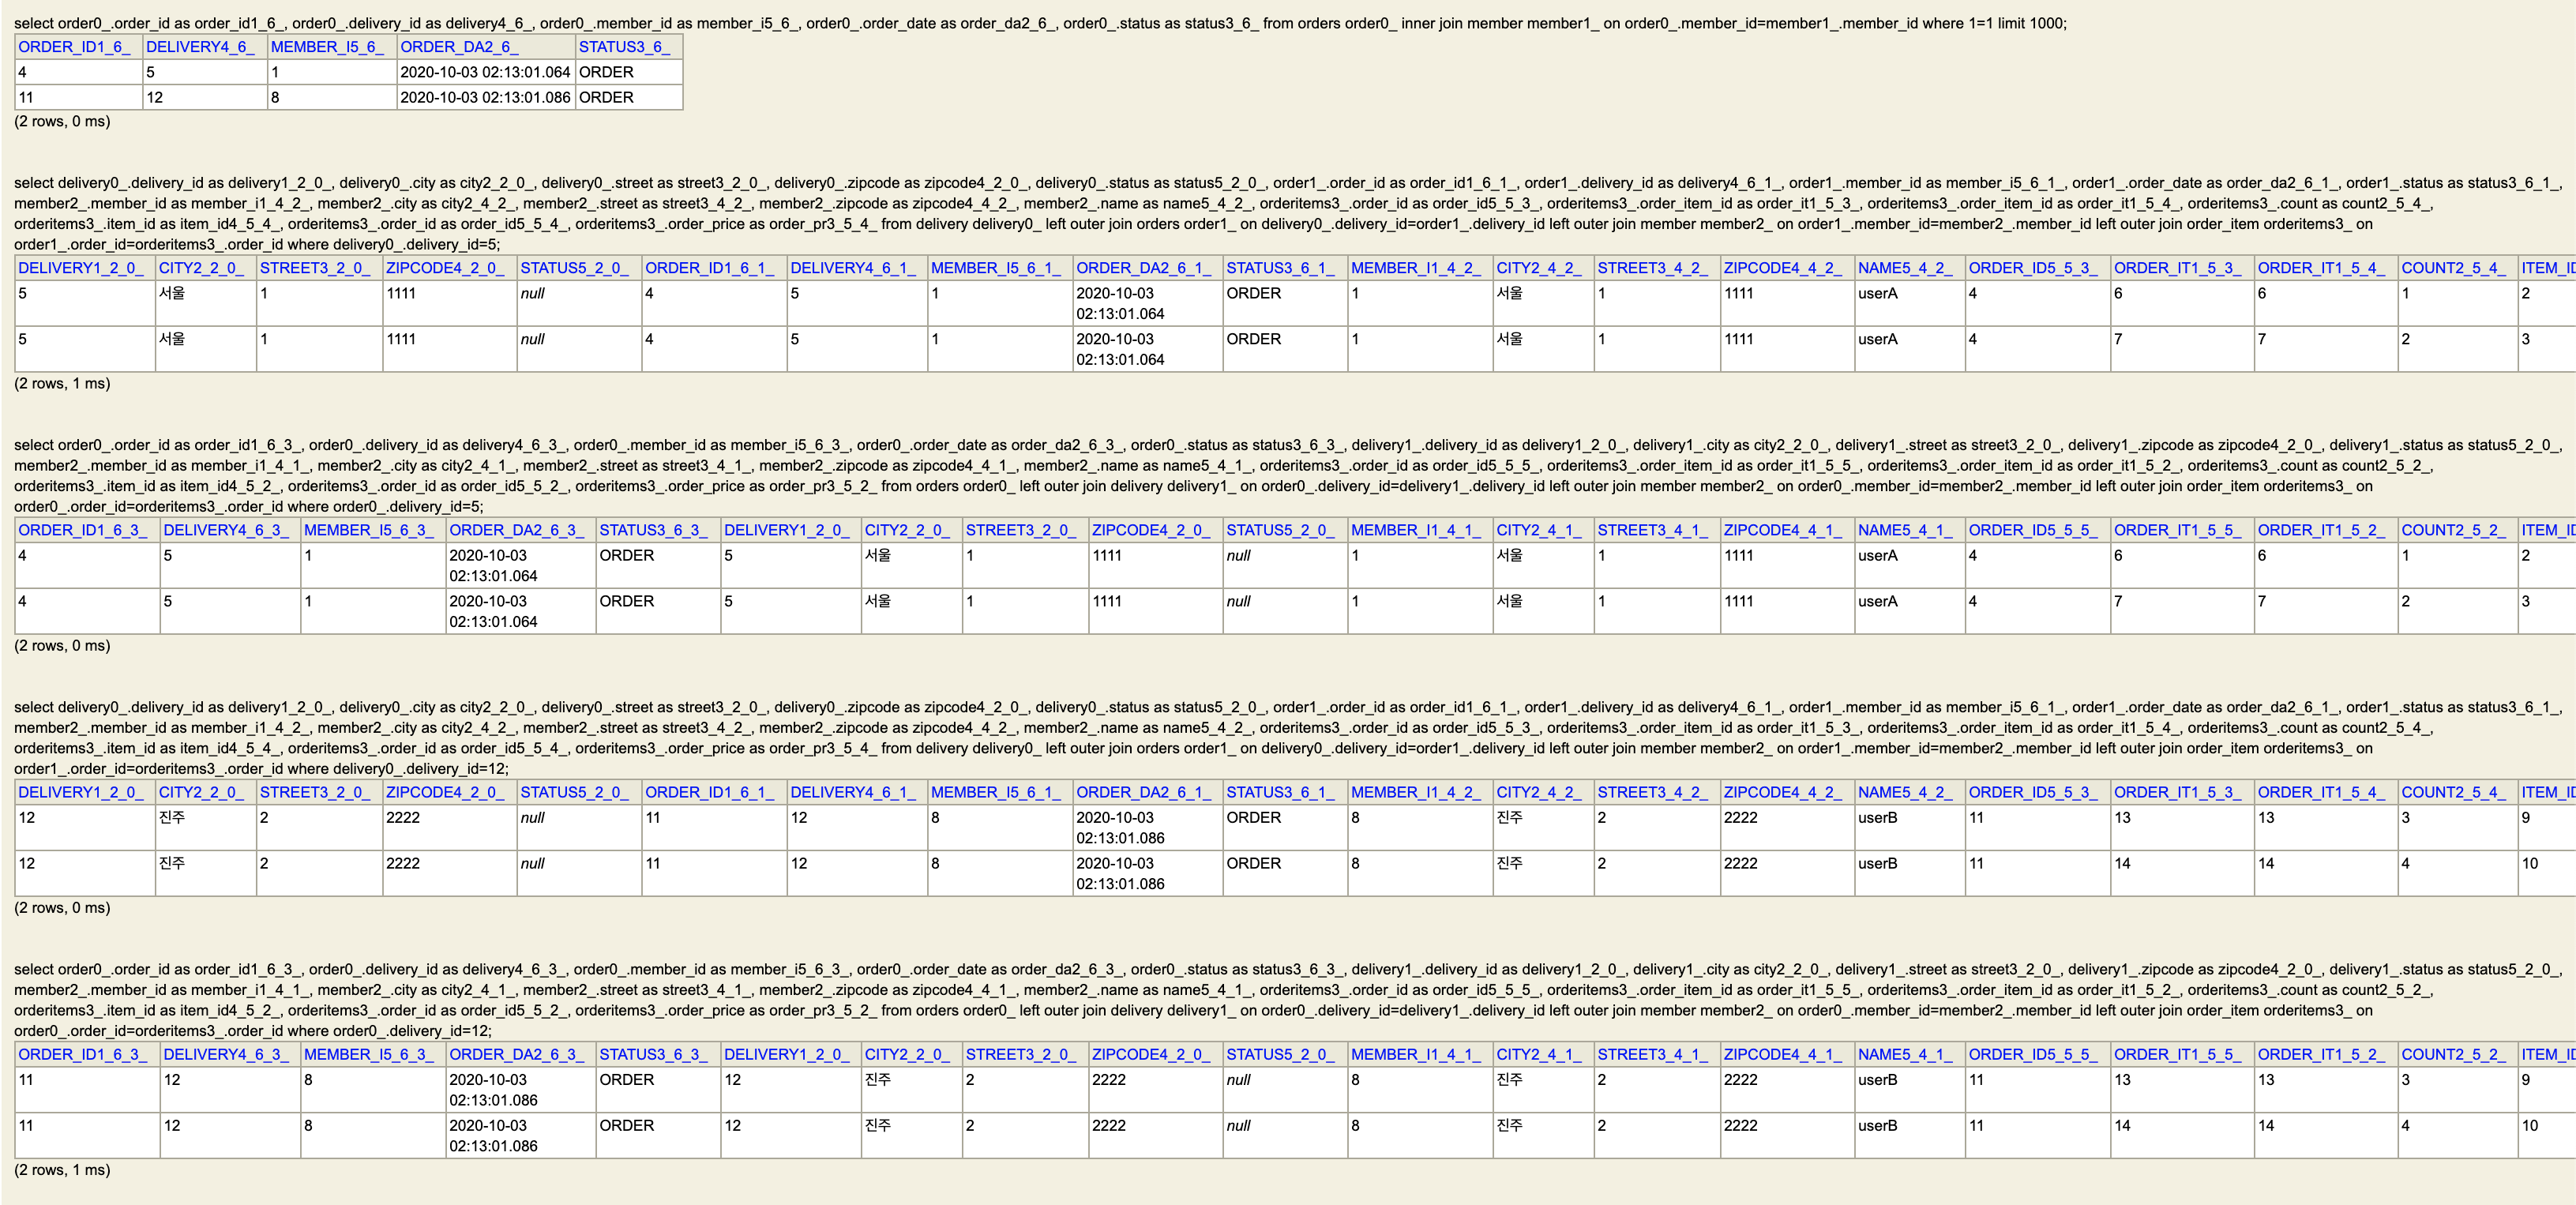Click STREET3_4_1_ header in last result table

(x=1653, y=1054)
